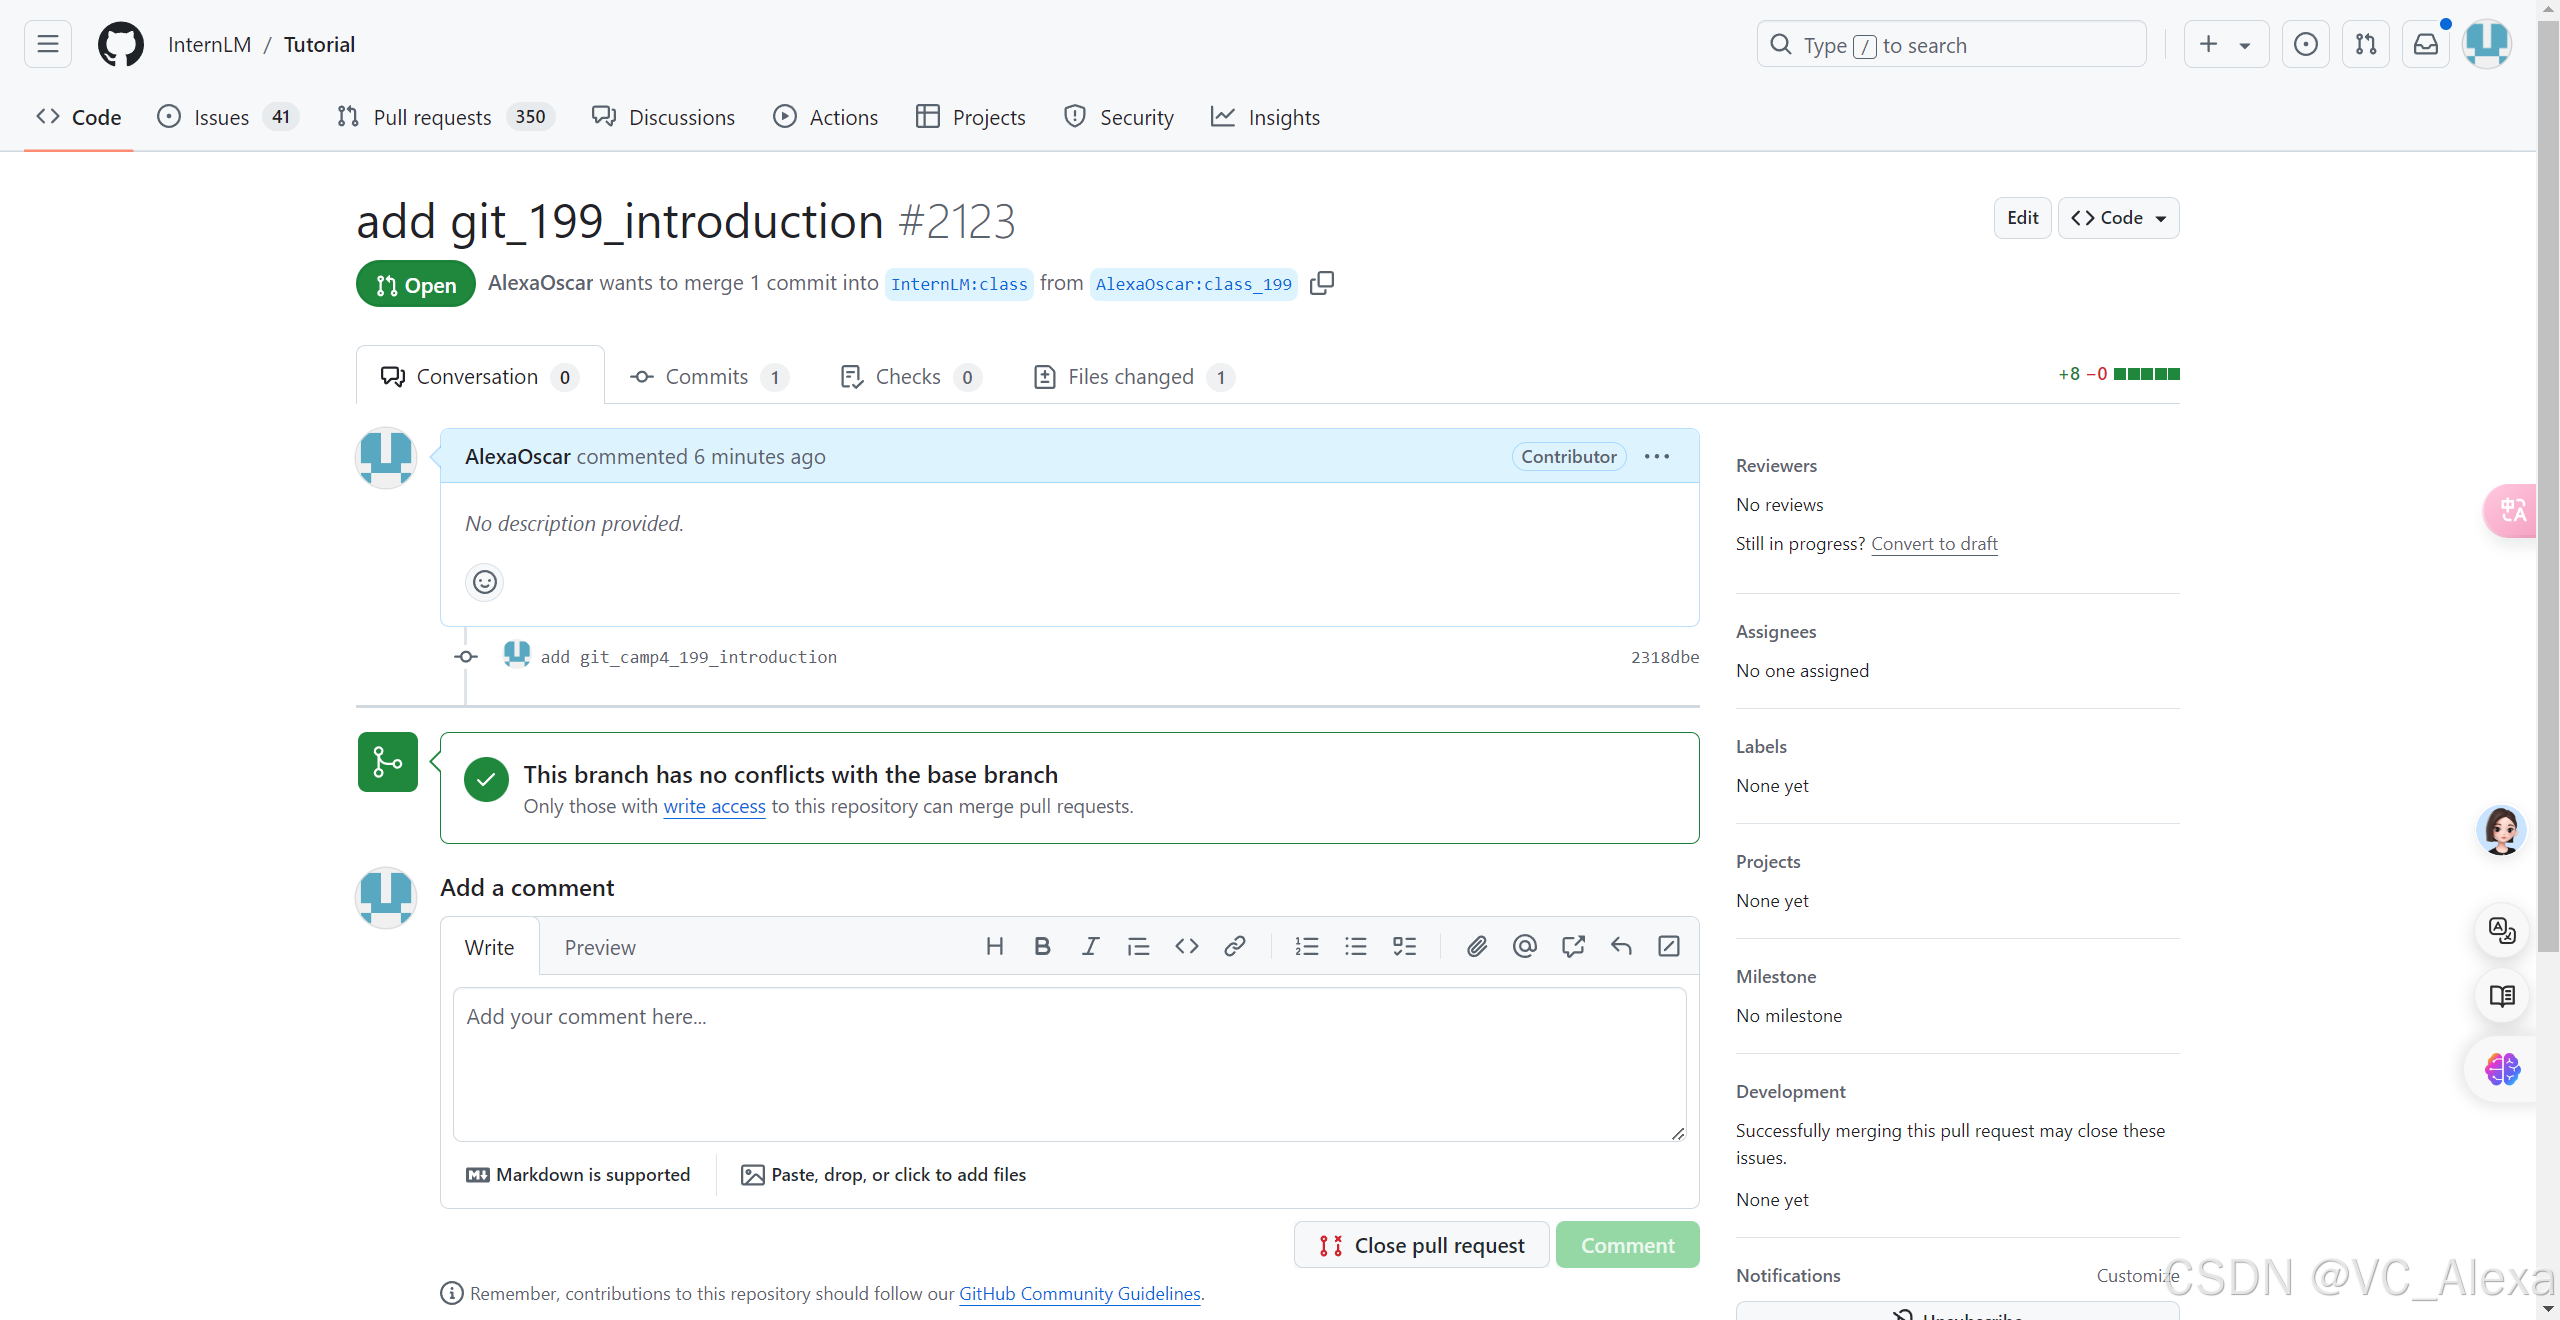Click Paste, drop, or click to add files
2560x1320 pixels.
click(883, 1174)
